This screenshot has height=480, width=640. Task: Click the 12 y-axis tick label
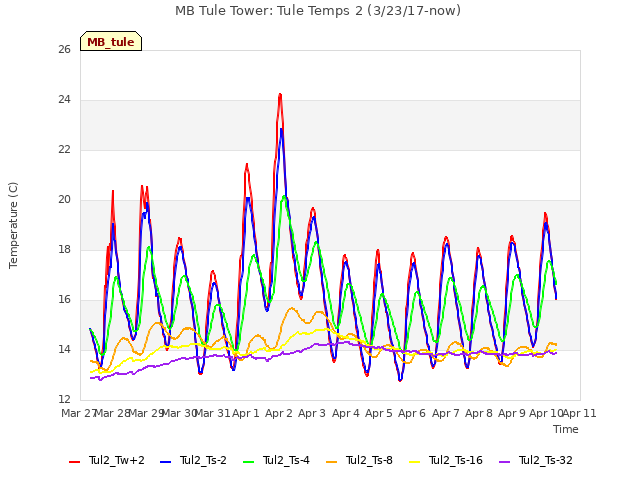tap(64, 400)
